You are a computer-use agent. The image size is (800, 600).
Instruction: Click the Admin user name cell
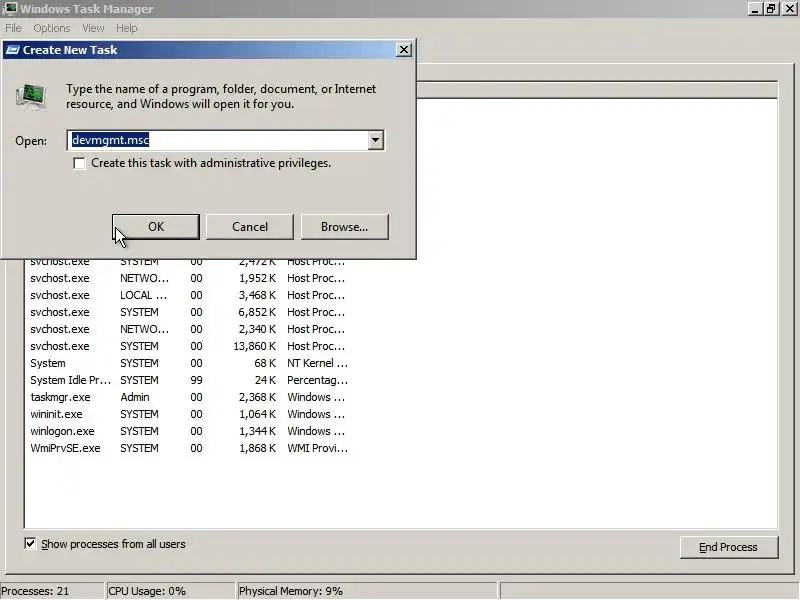[x=135, y=397]
